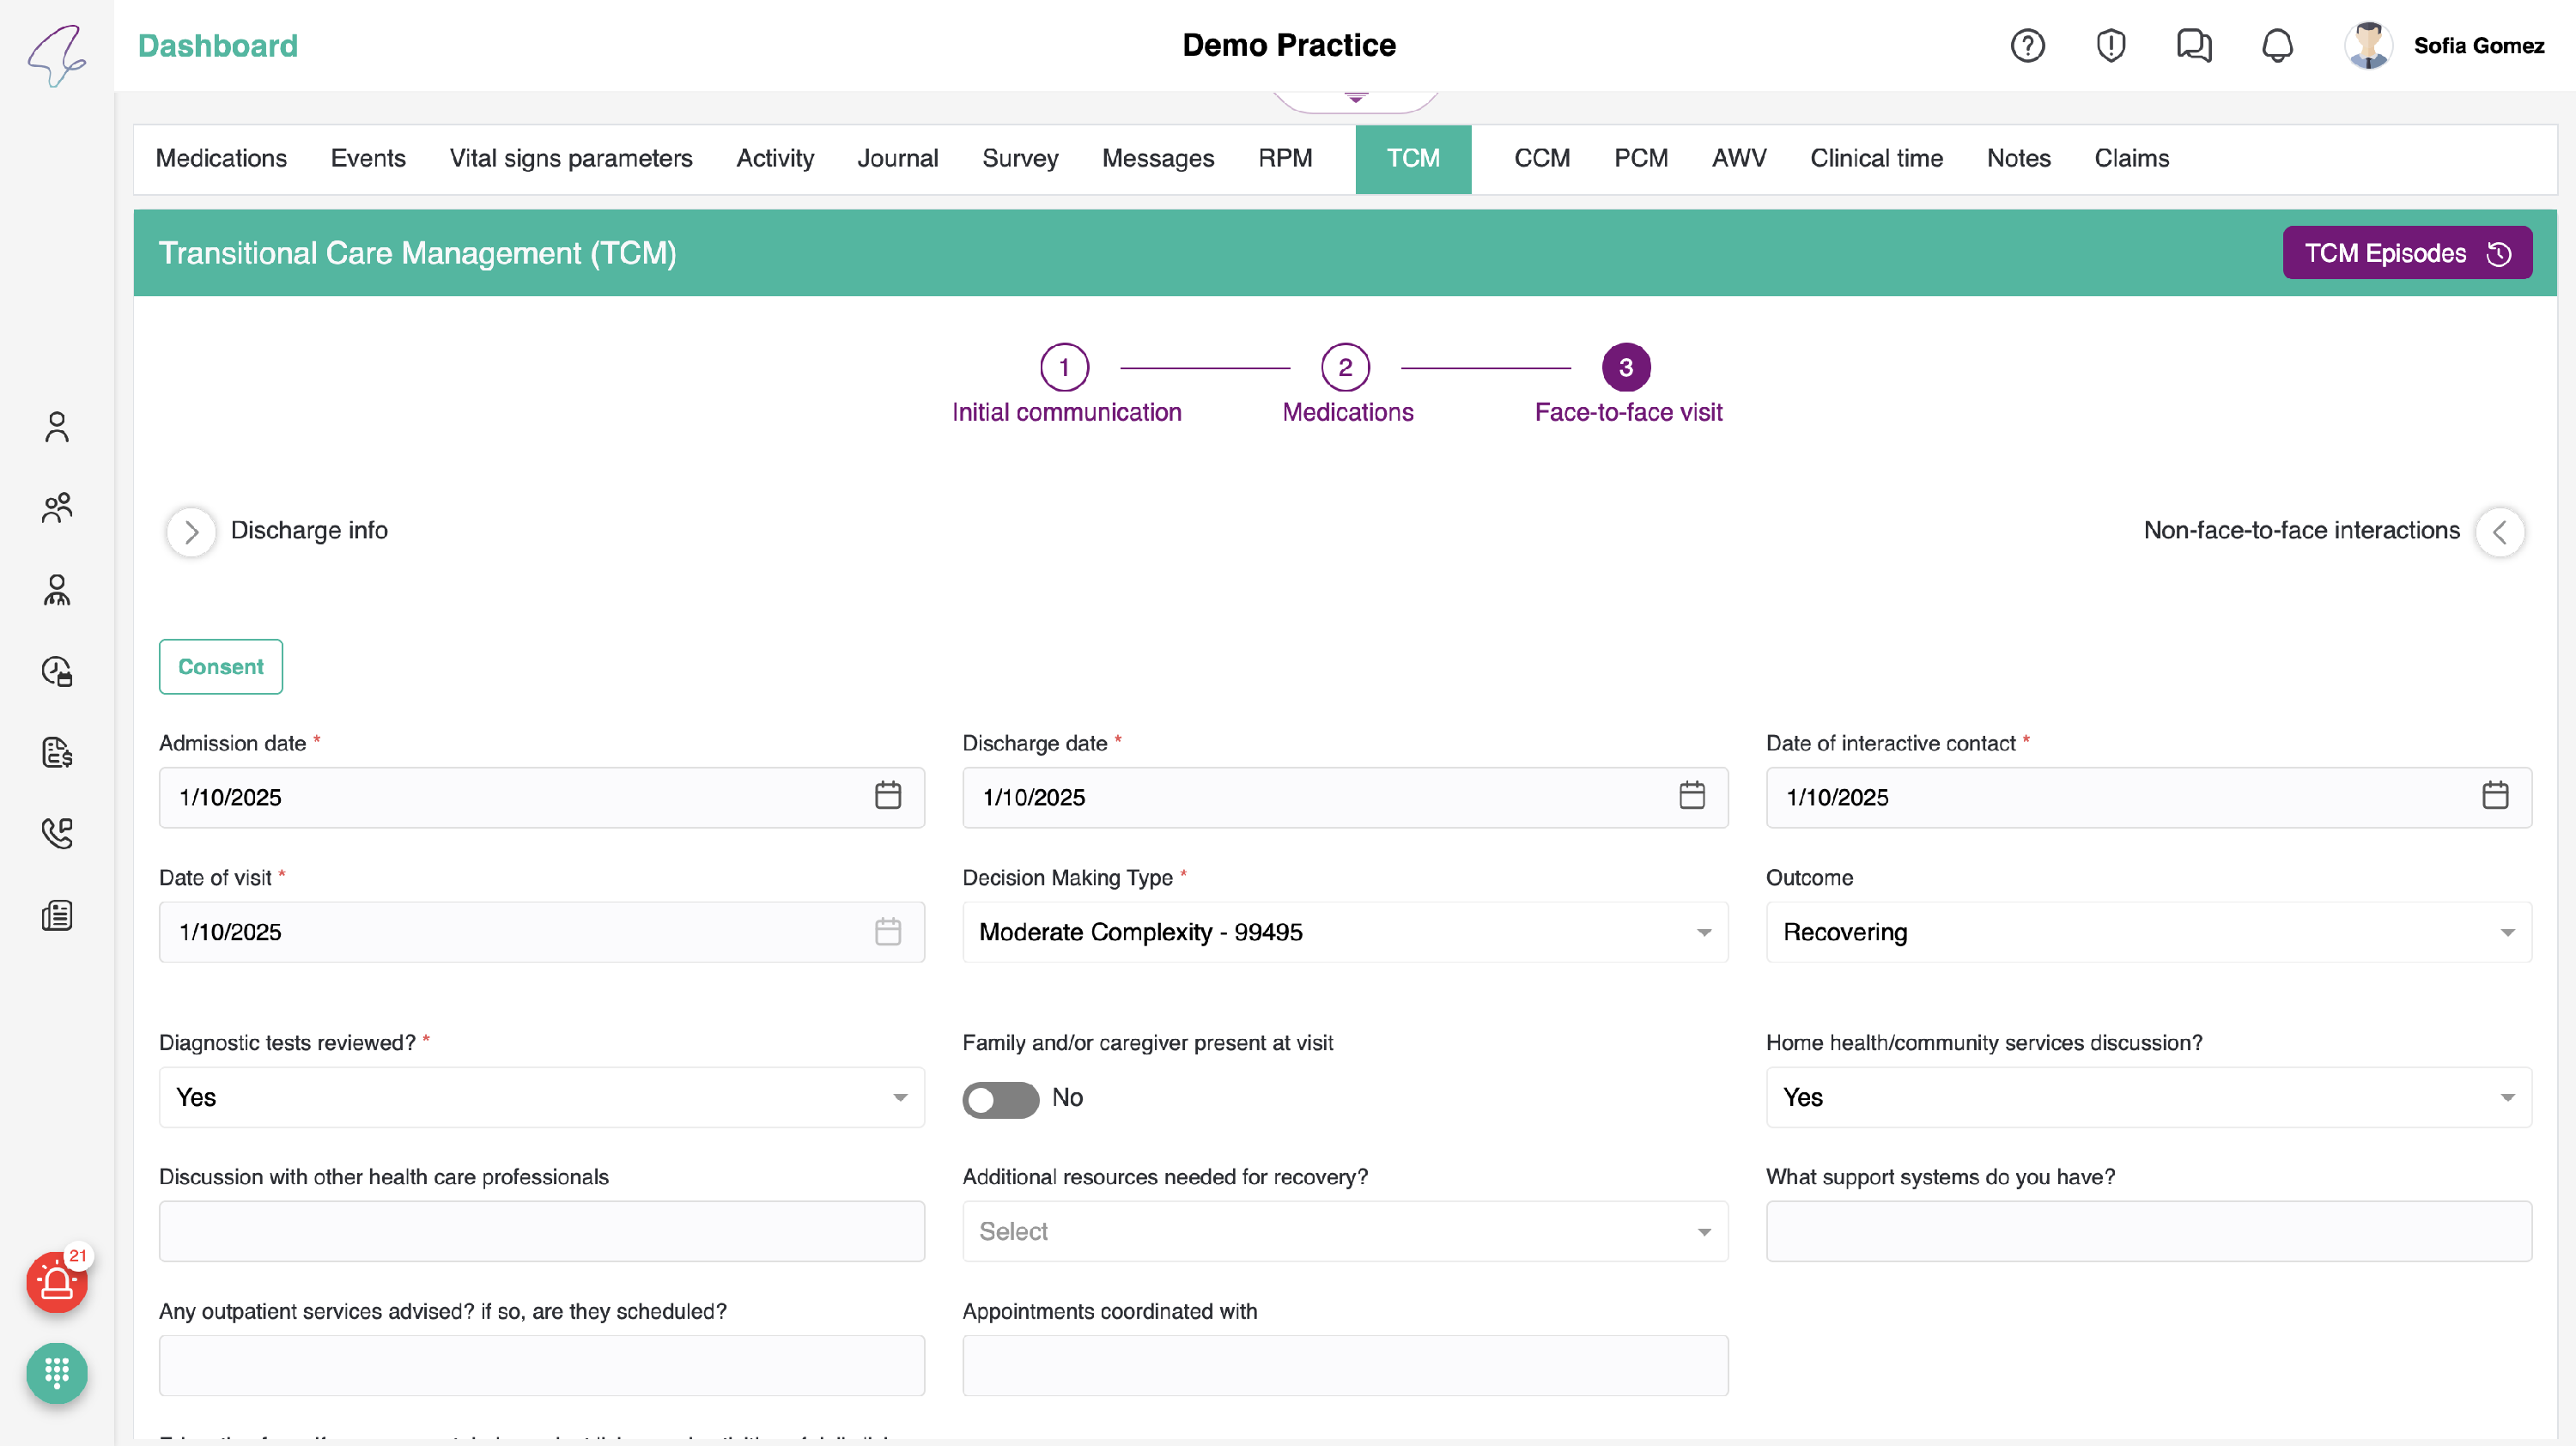Screen dimensions: 2576x1446
Task: Click the red alarm alerts button
Action: tap(56, 1282)
